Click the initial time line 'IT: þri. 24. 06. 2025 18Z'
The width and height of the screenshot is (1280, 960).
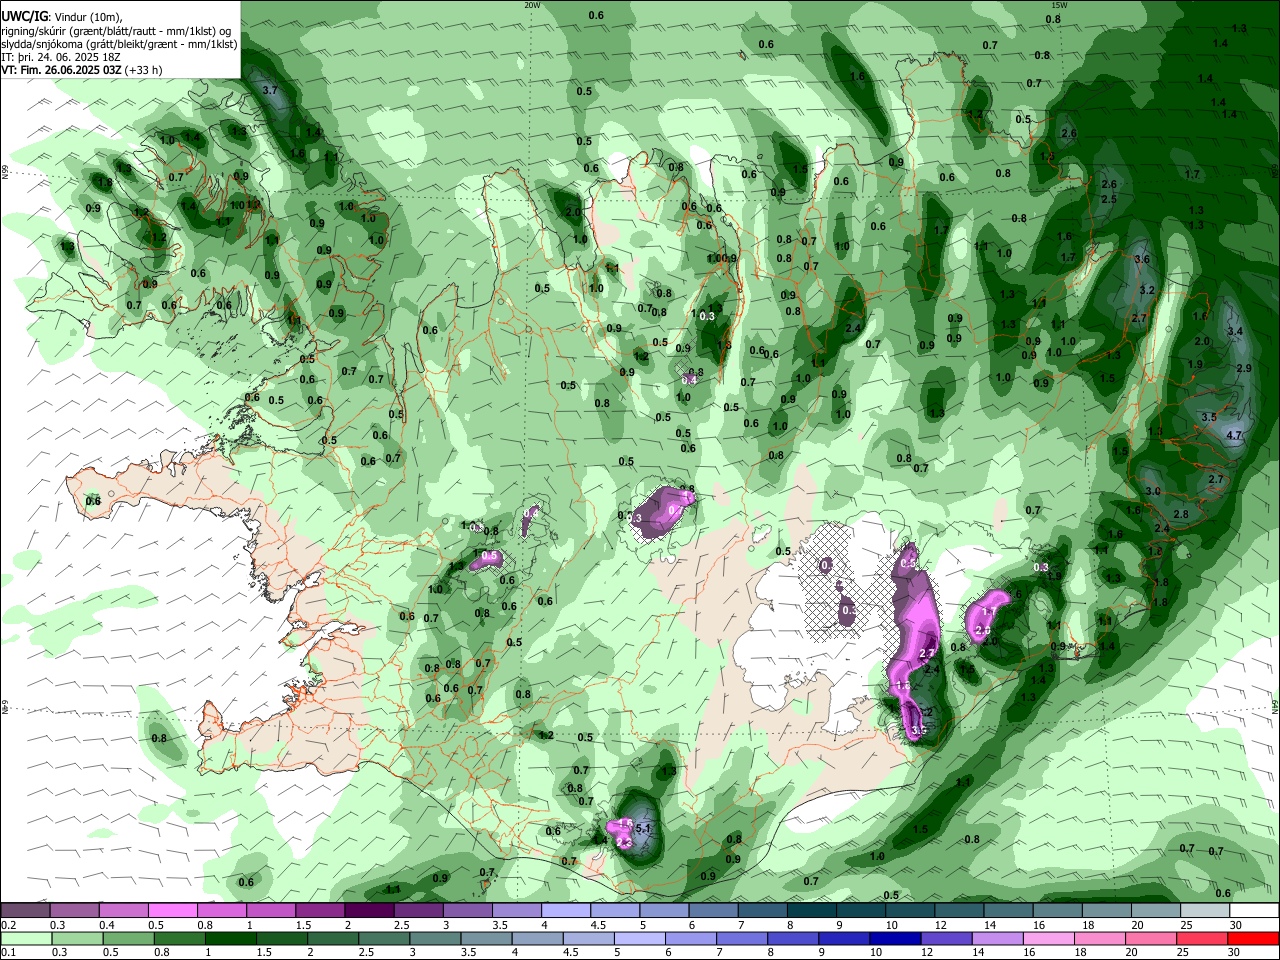tap(60, 57)
